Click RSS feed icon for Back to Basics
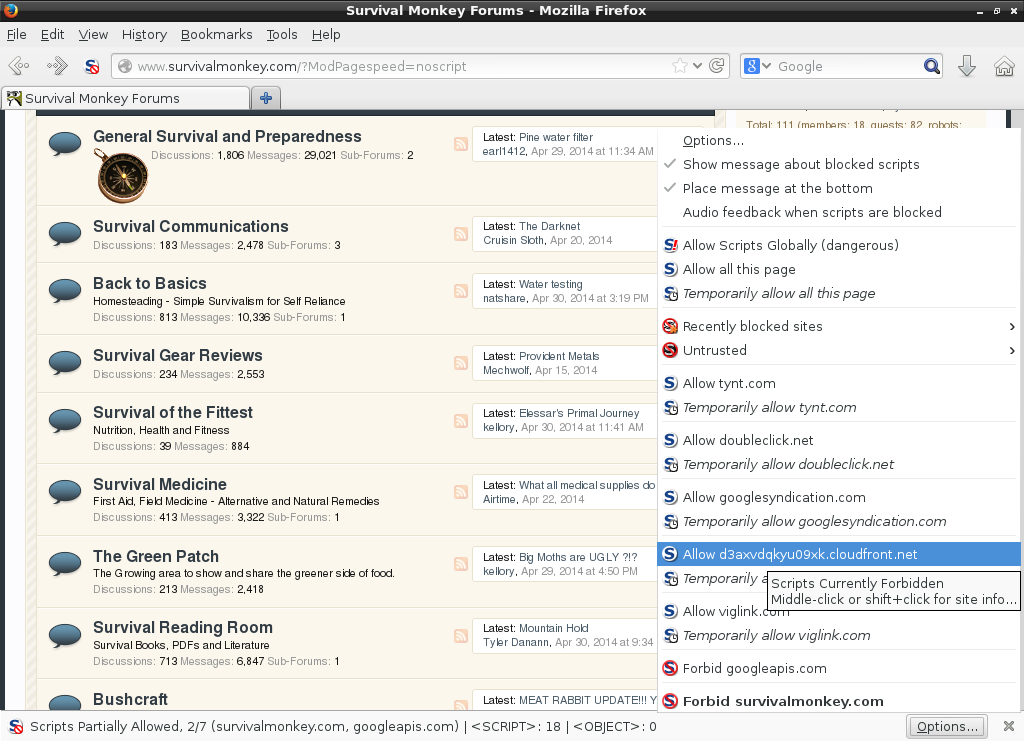 click(x=460, y=291)
